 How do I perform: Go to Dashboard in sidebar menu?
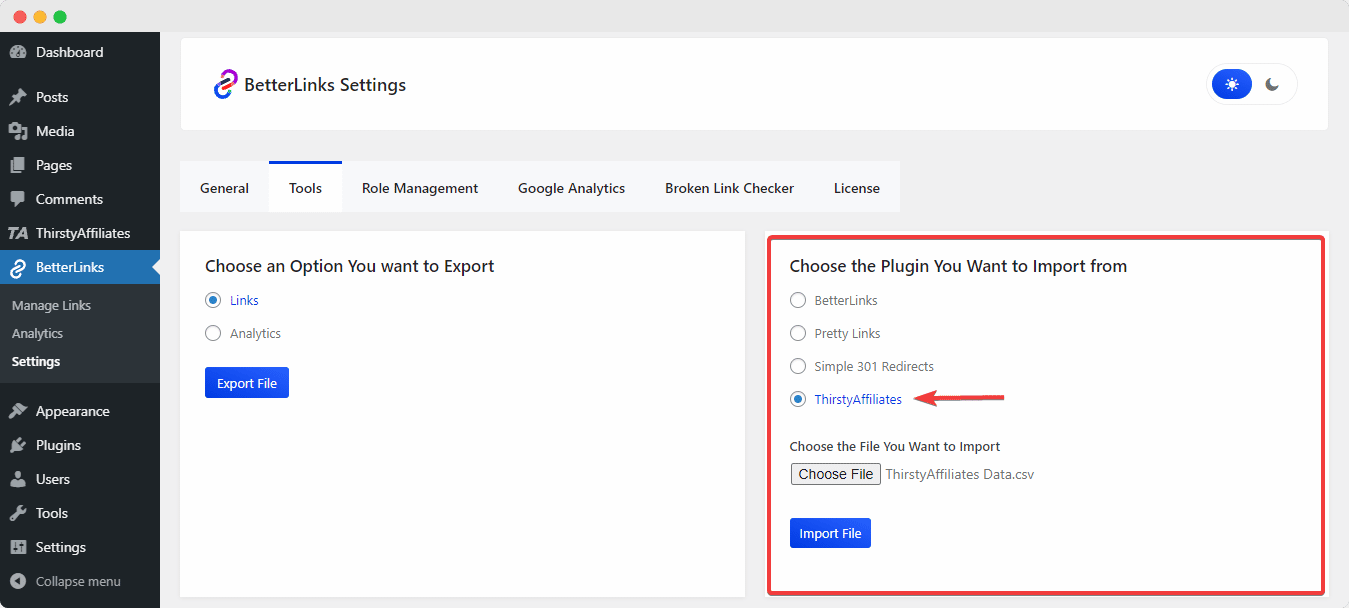(x=80, y=52)
